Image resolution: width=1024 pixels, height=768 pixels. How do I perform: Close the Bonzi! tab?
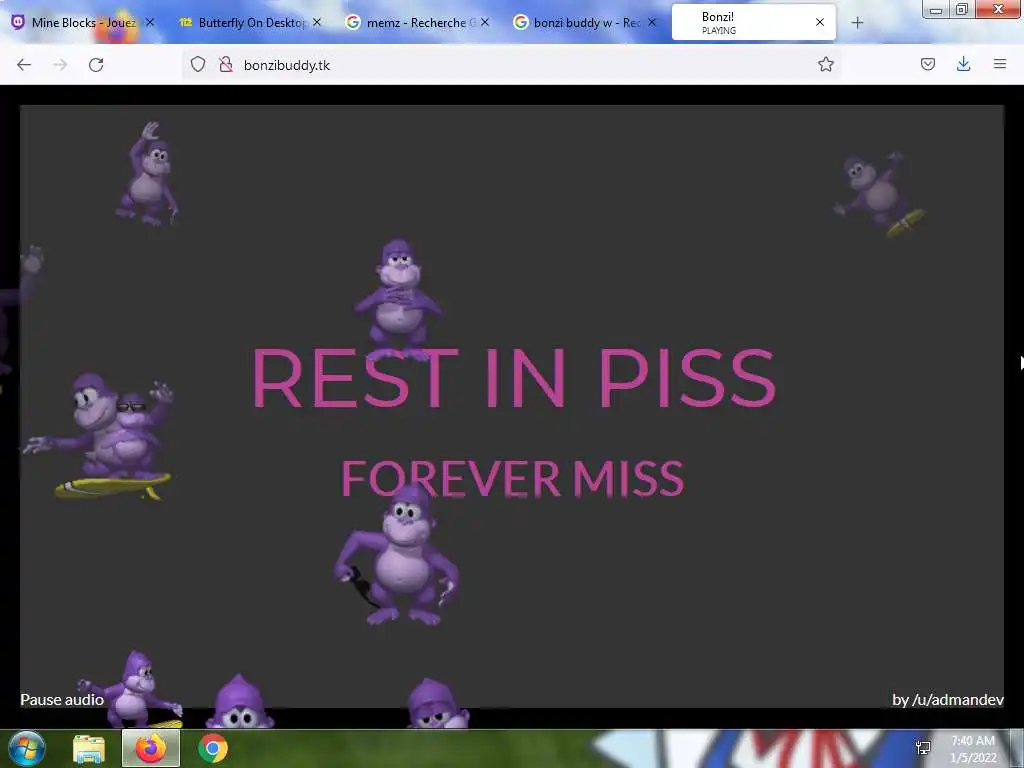coord(820,22)
